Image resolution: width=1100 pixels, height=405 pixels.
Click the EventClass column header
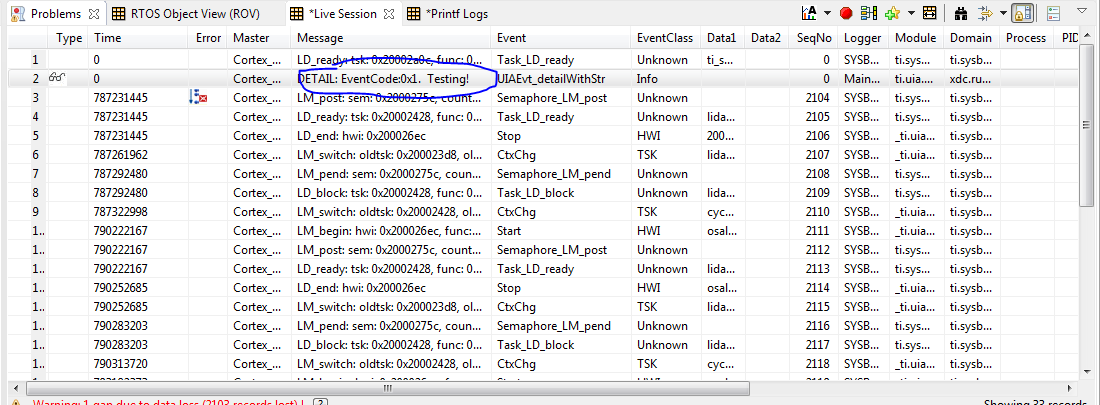665,38
